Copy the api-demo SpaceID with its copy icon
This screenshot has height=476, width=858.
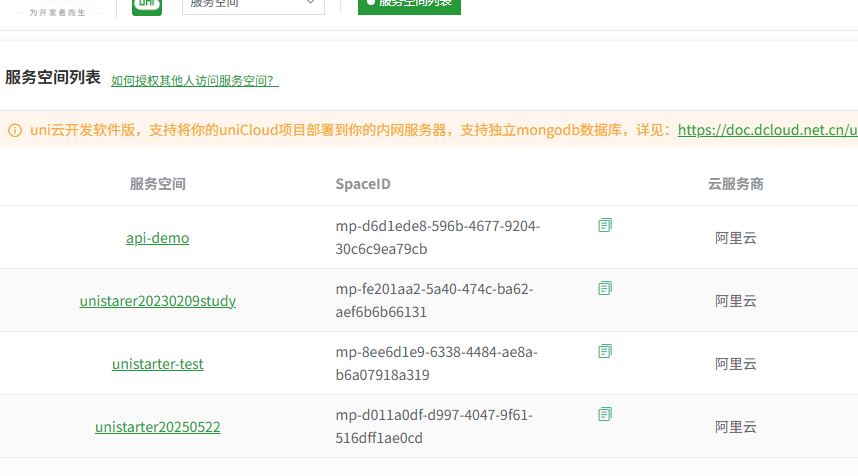(605, 225)
